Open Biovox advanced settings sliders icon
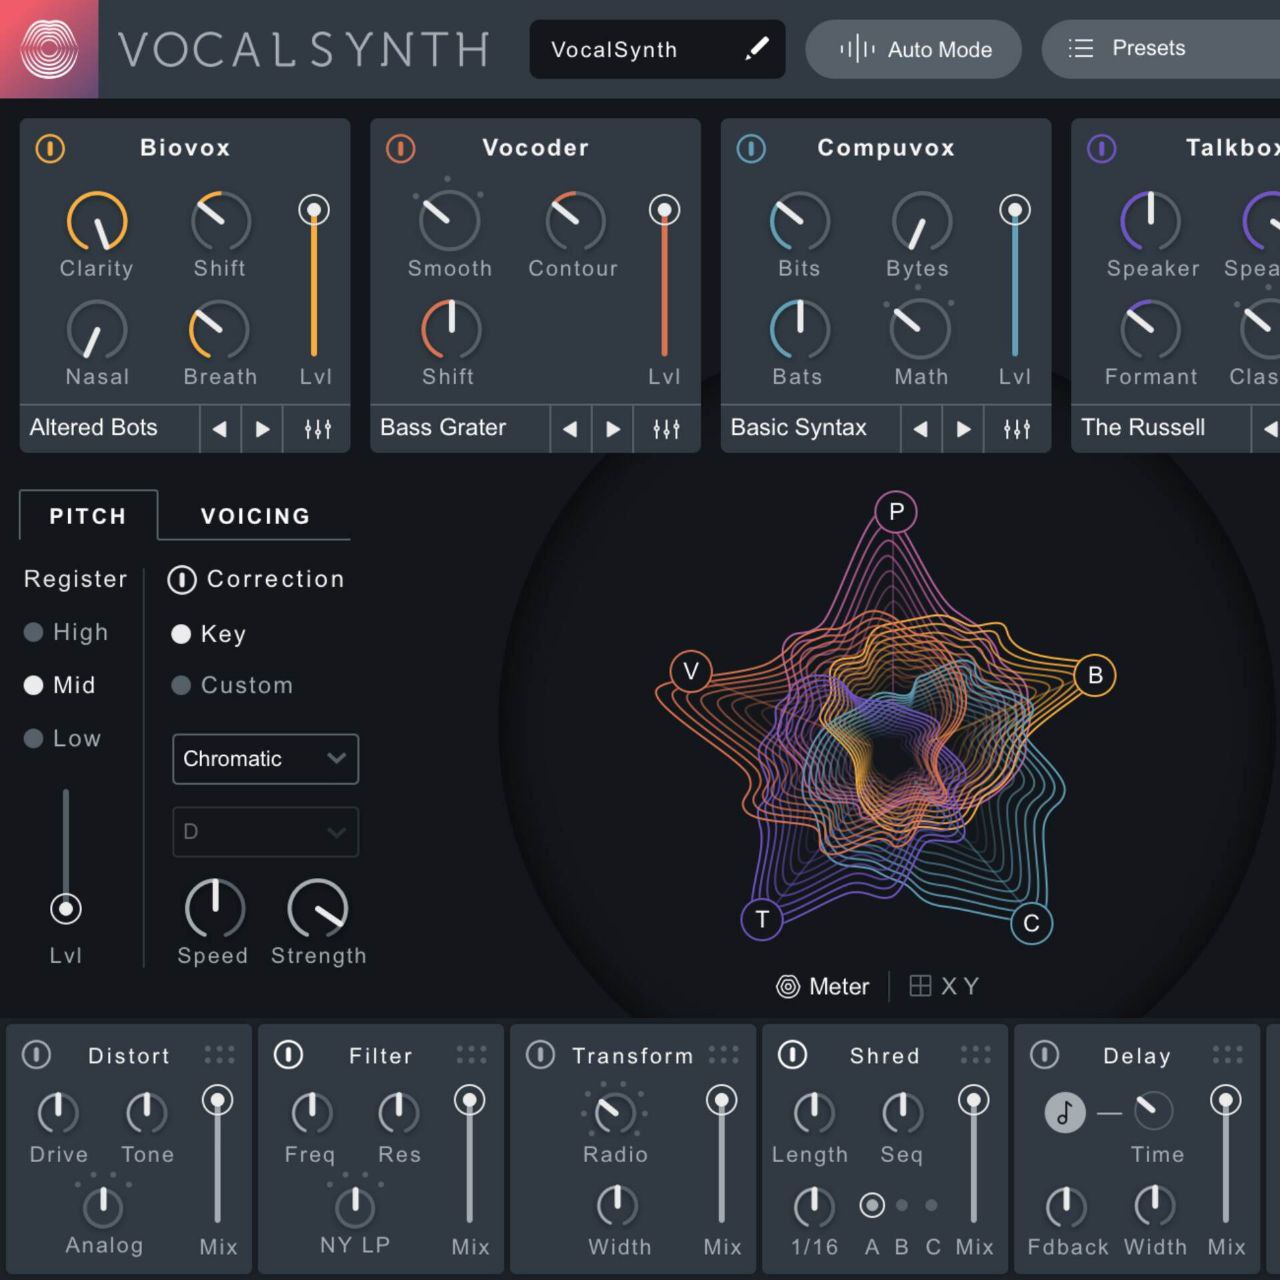Image resolution: width=1280 pixels, height=1280 pixels. 318,429
